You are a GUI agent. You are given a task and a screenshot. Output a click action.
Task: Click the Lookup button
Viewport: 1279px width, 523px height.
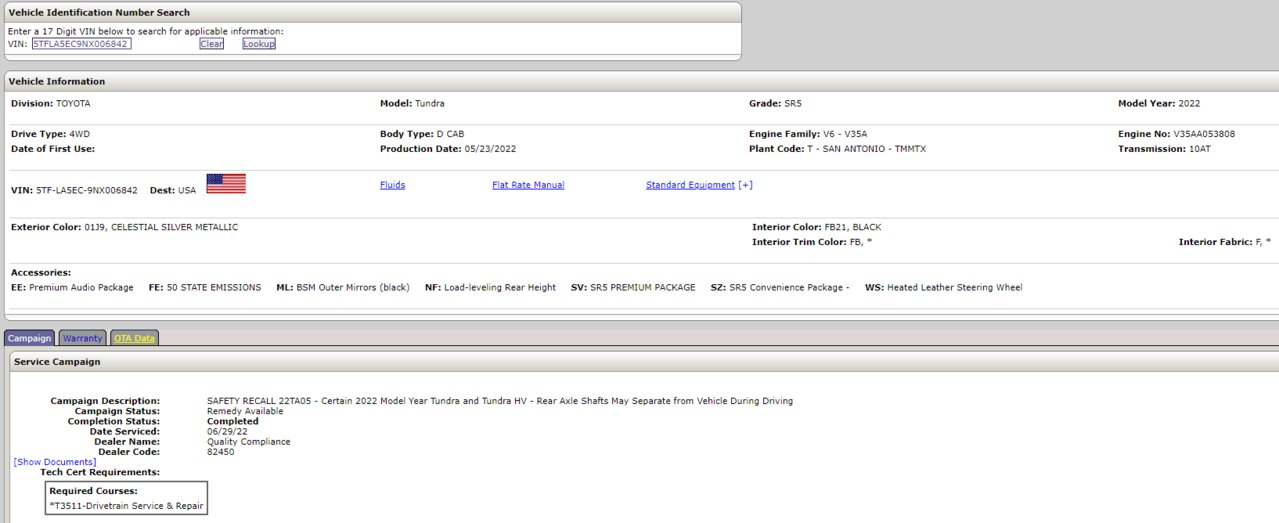(x=259, y=44)
